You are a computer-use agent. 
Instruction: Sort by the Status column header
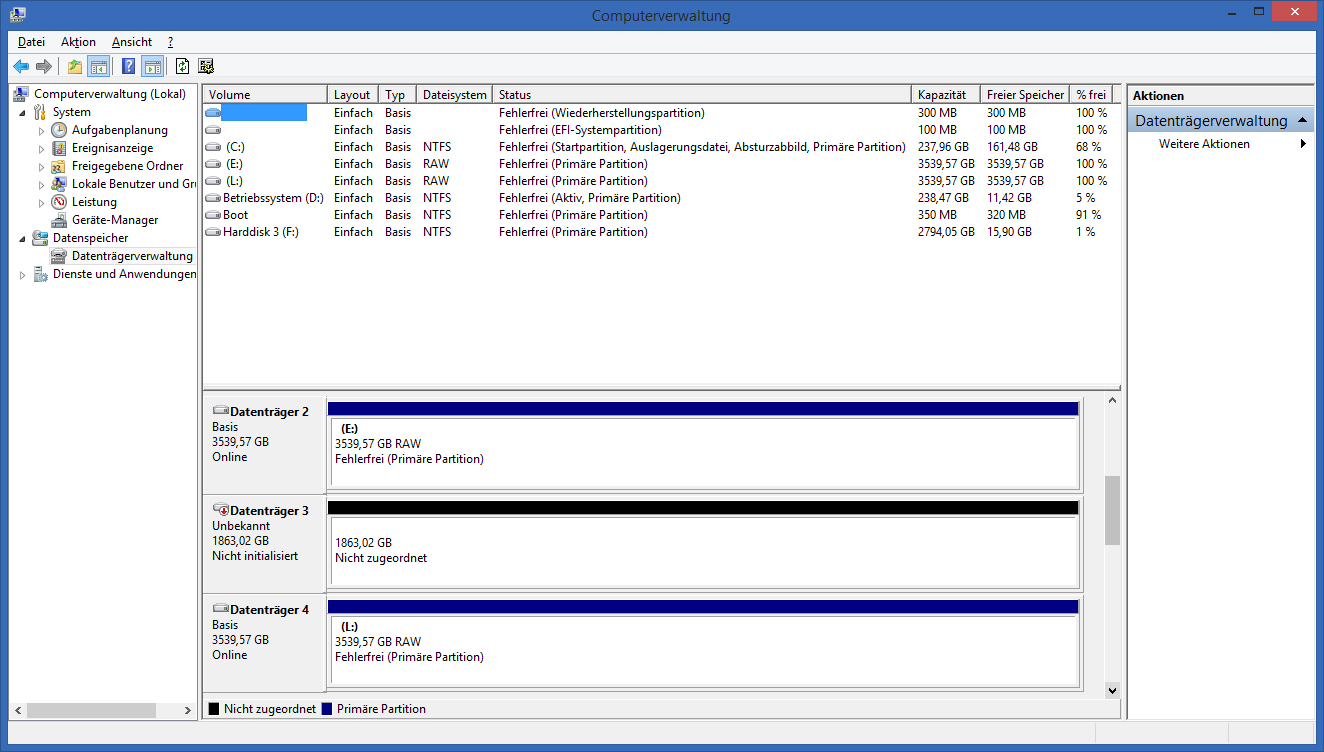coord(702,95)
